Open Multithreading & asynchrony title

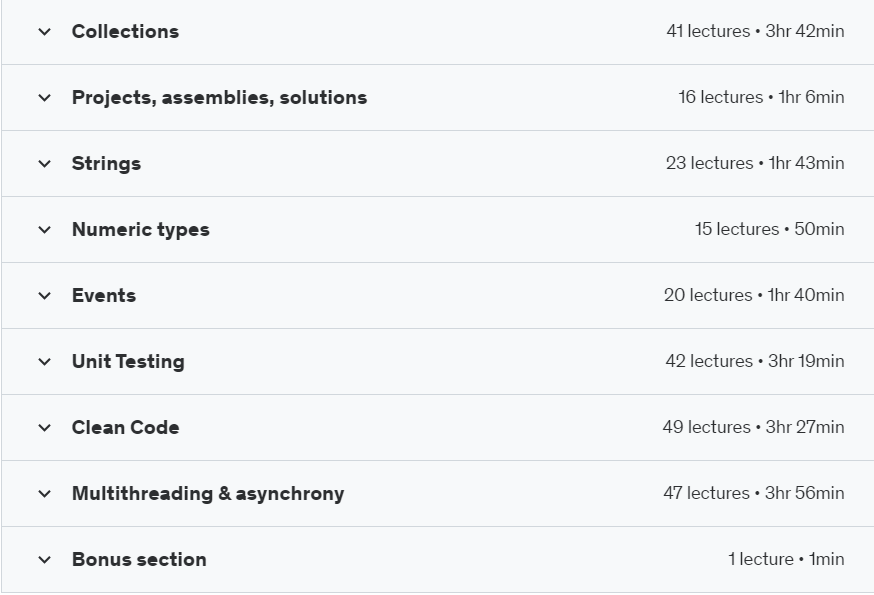[x=207, y=494]
